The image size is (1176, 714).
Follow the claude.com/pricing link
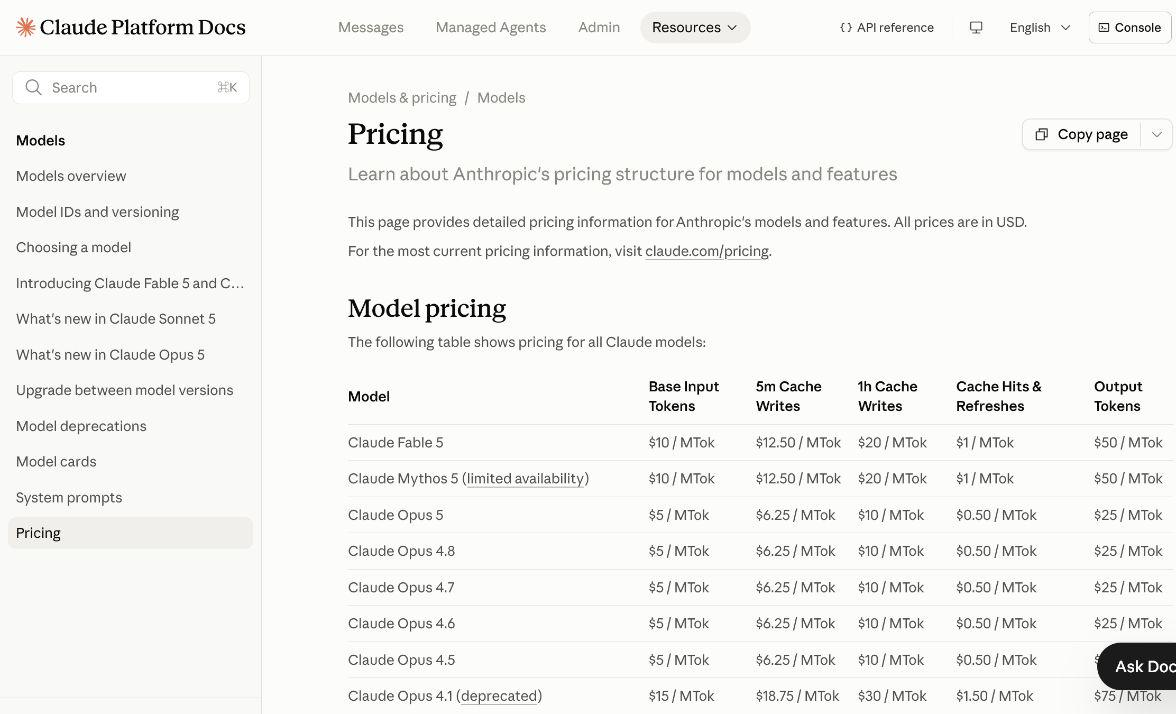click(x=706, y=251)
